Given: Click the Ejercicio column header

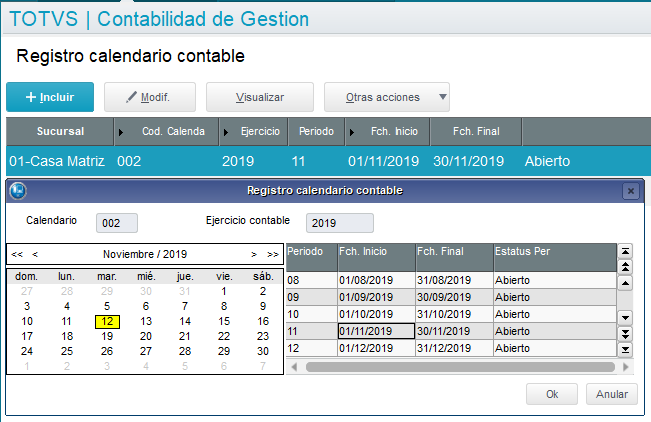Looking at the screenshot, I should 254,131.
